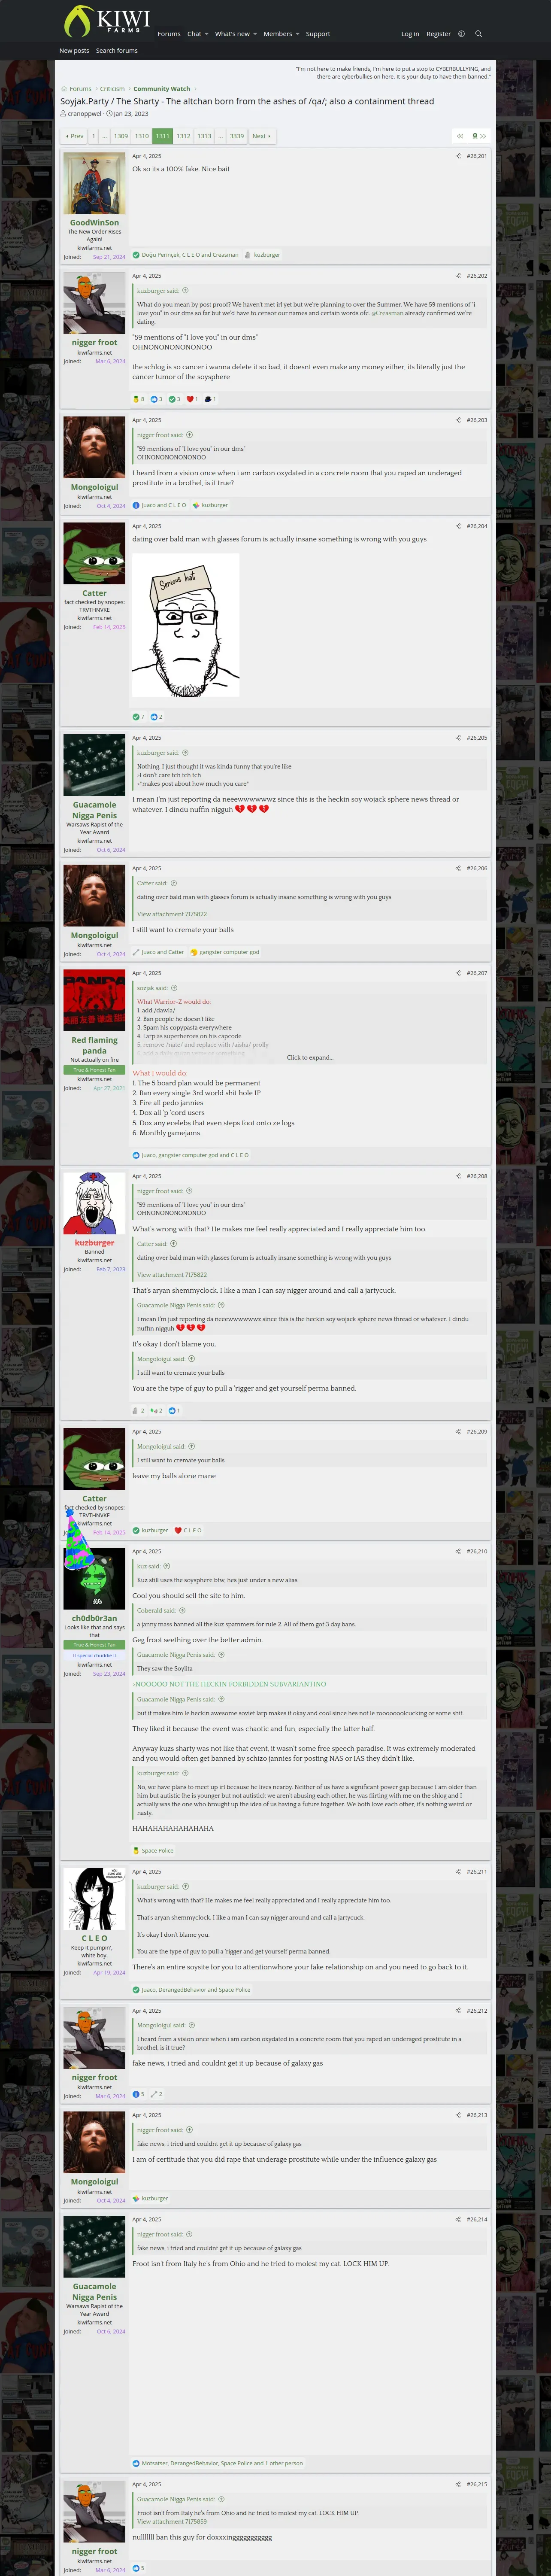
Task: Go to Criticism breadcrumb link
Action: point(112,89)
